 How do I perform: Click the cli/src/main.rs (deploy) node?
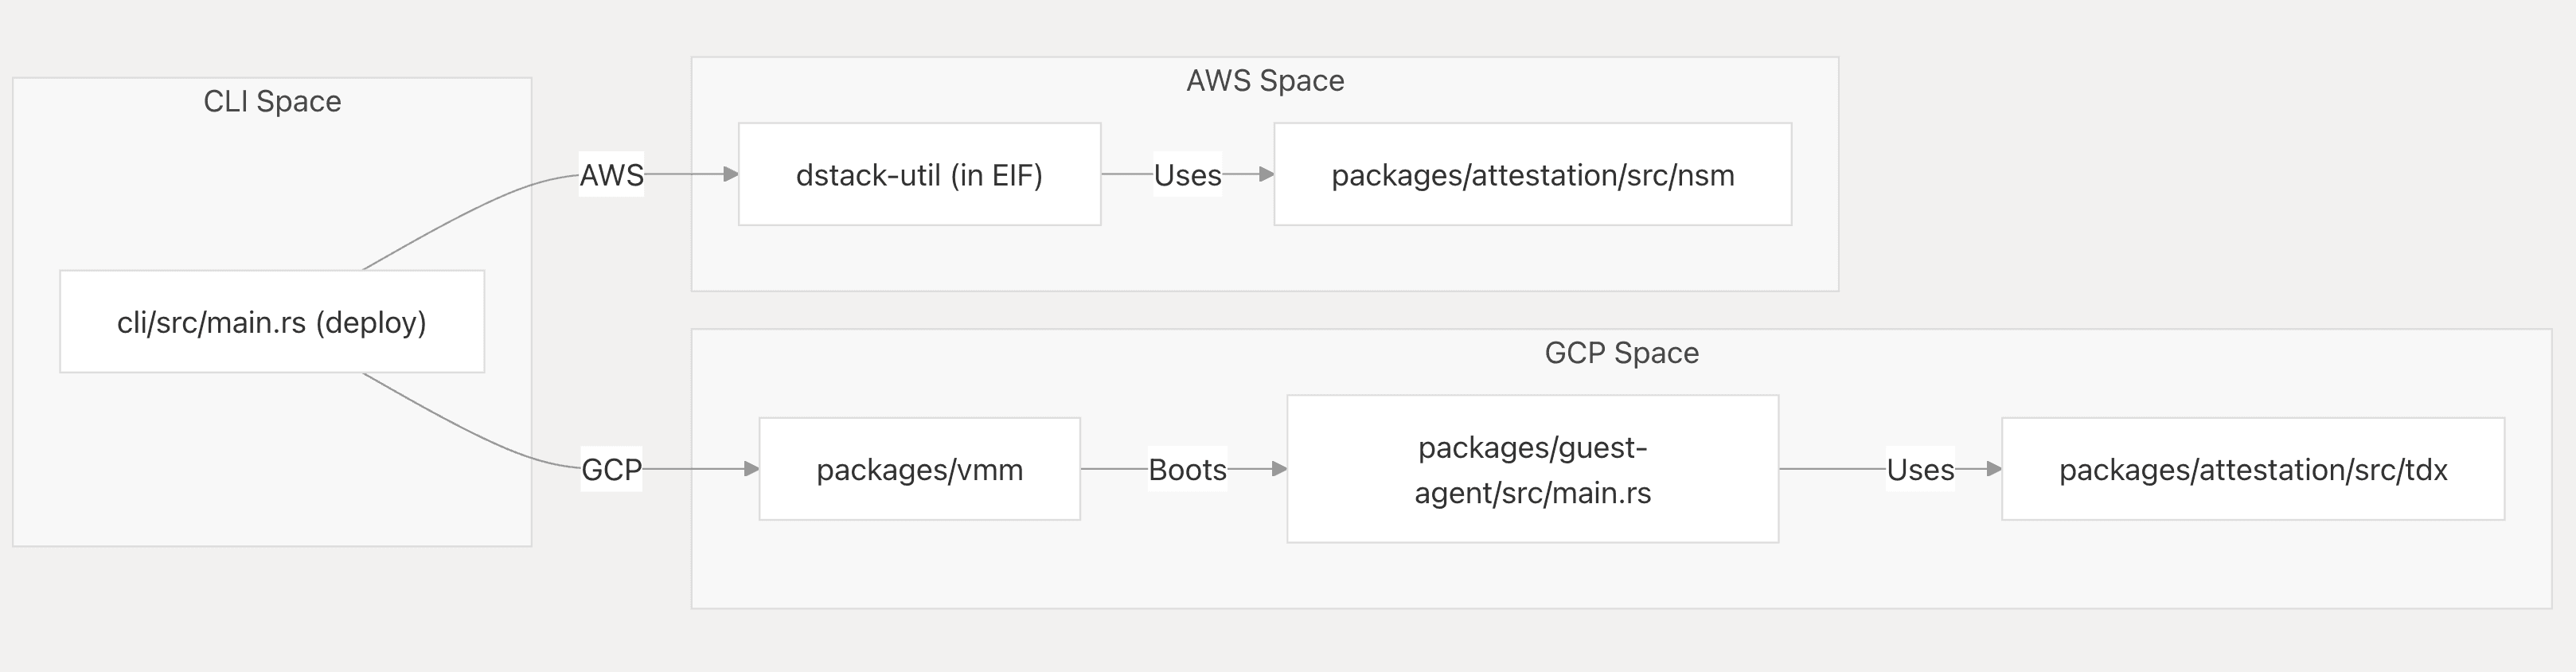[272, 322]
